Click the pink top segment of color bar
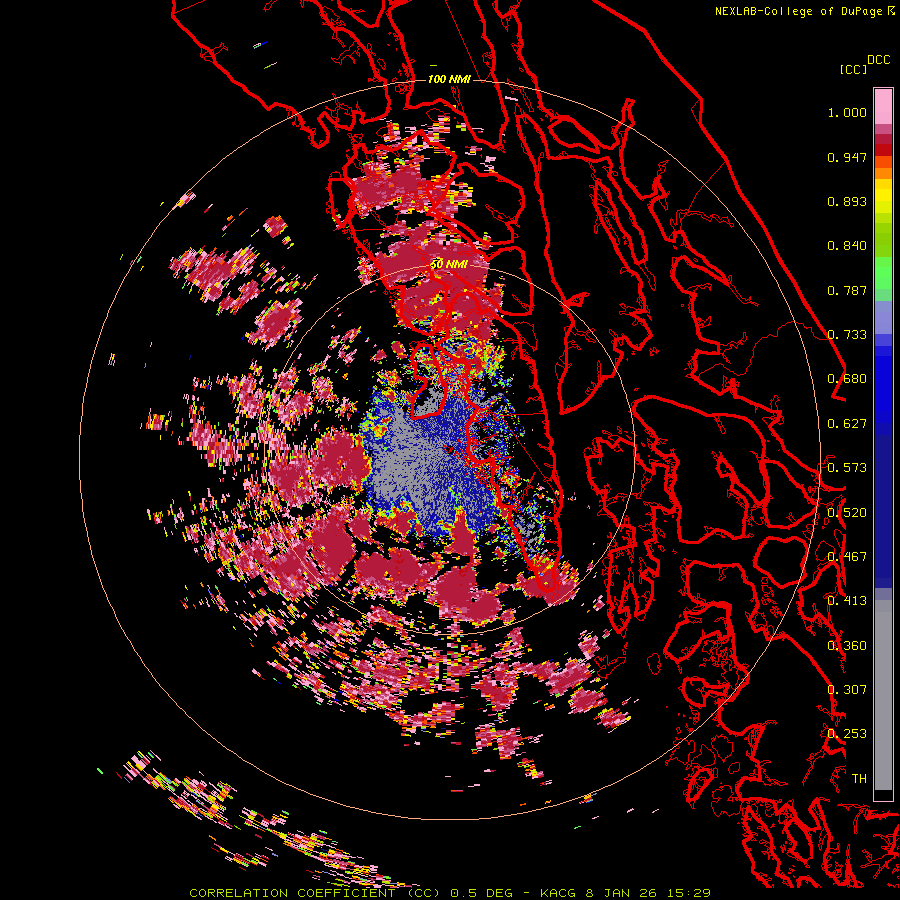The height and width of the screenshot is (900, 900). [883, 107]
